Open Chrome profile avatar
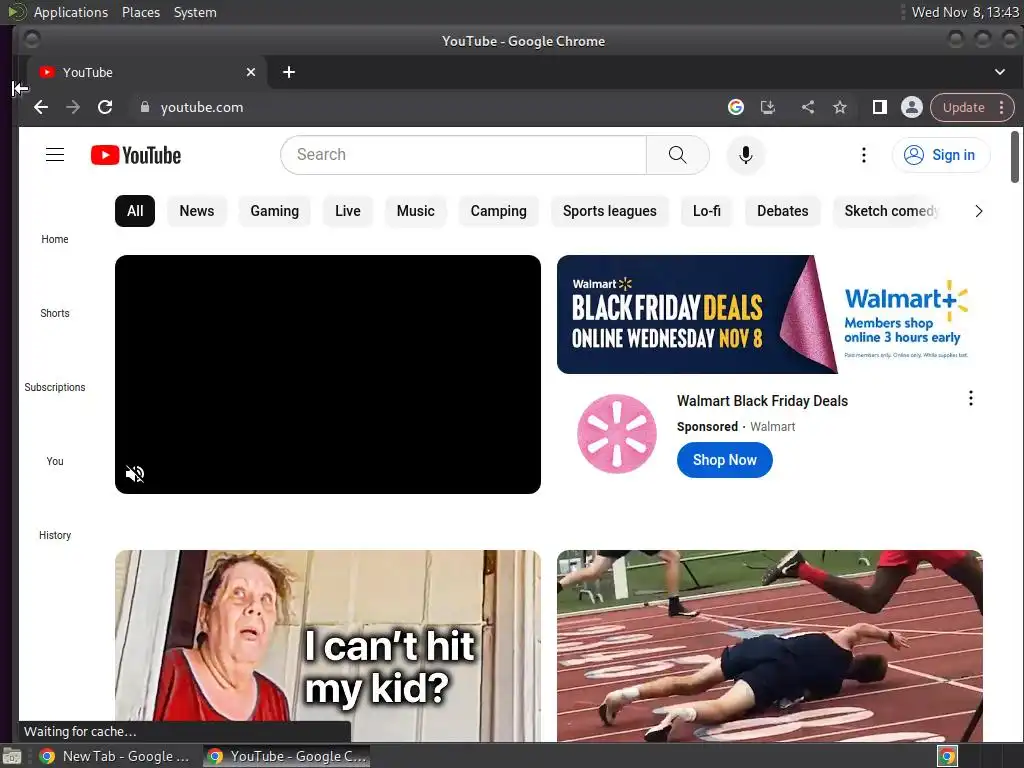The height and width of the screenshot is (768, 1024). (912, 107)
